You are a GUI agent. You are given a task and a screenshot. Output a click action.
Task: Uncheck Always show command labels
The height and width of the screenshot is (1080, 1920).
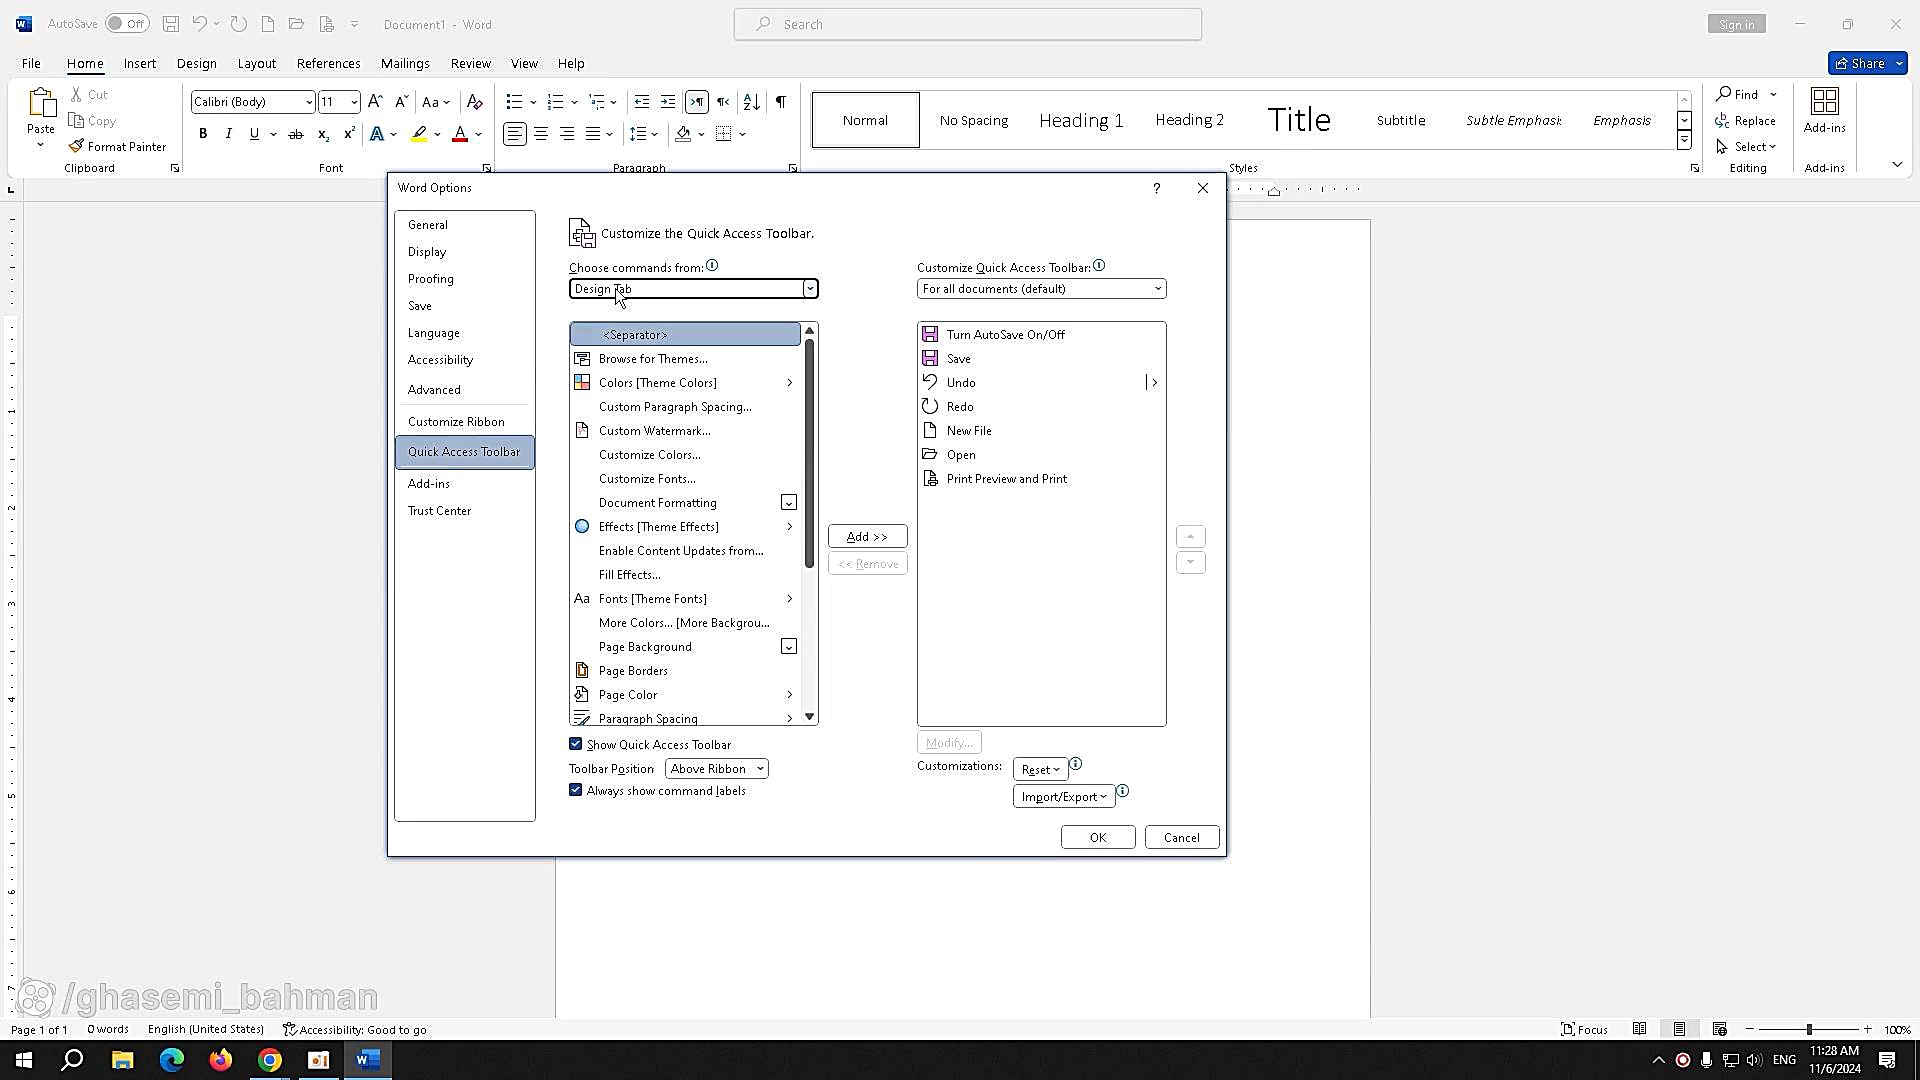pyautogui.click(x=576, y=790)
